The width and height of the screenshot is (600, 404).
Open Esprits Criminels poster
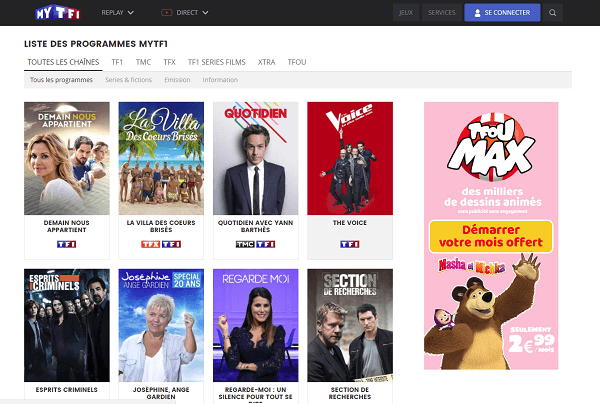pyautogui.click(x=67, y=325)
